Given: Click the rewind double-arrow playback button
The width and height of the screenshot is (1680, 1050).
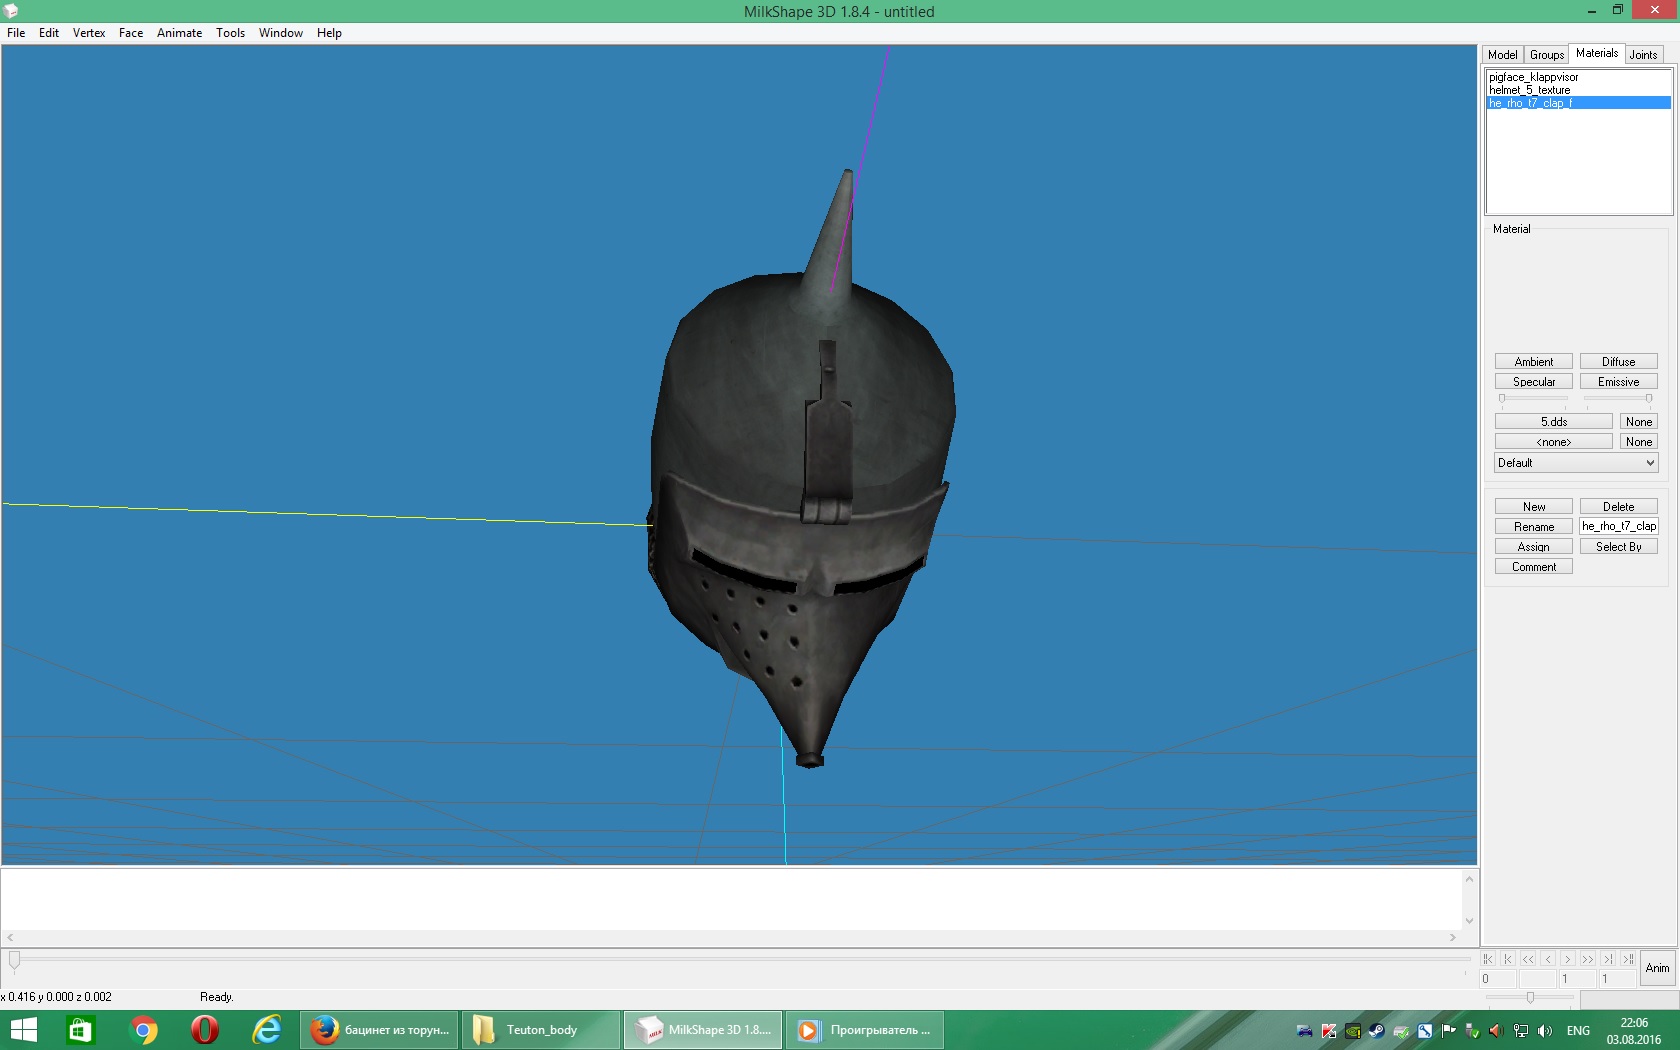Looking at the screenshot, I should pyautogui.click(x=1528, y=959).
